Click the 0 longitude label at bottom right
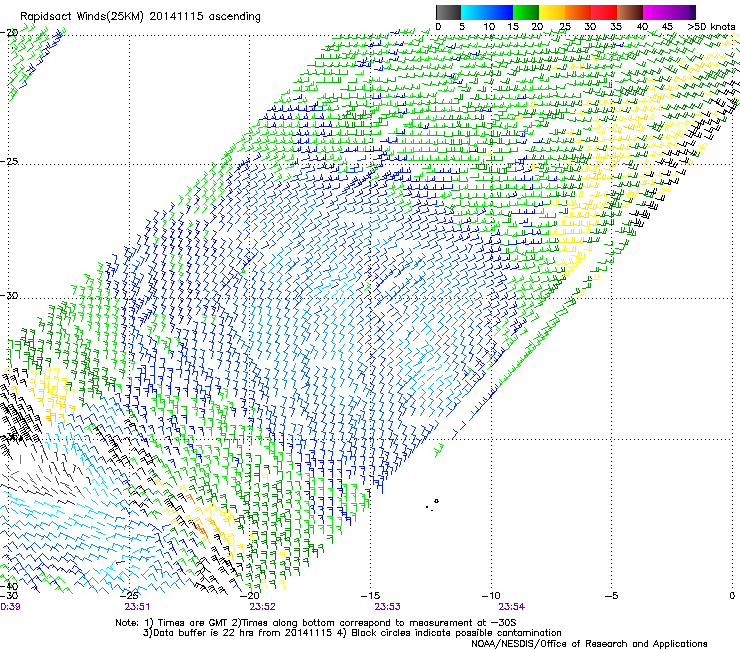This screenshot has height=650, width=740. (732, 596)
